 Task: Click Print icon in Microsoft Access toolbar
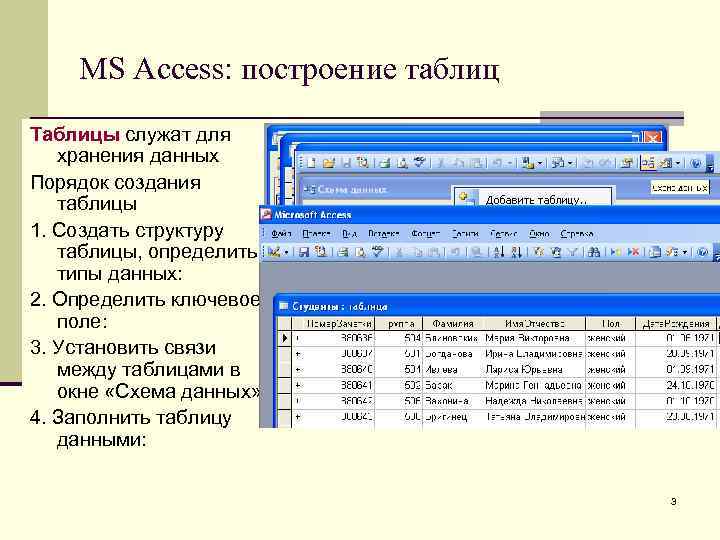343,252
